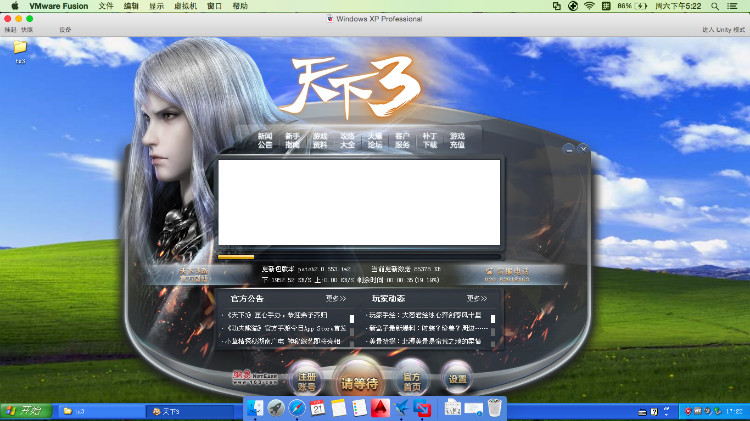Open Notification Center list icon

coord(732,6)
